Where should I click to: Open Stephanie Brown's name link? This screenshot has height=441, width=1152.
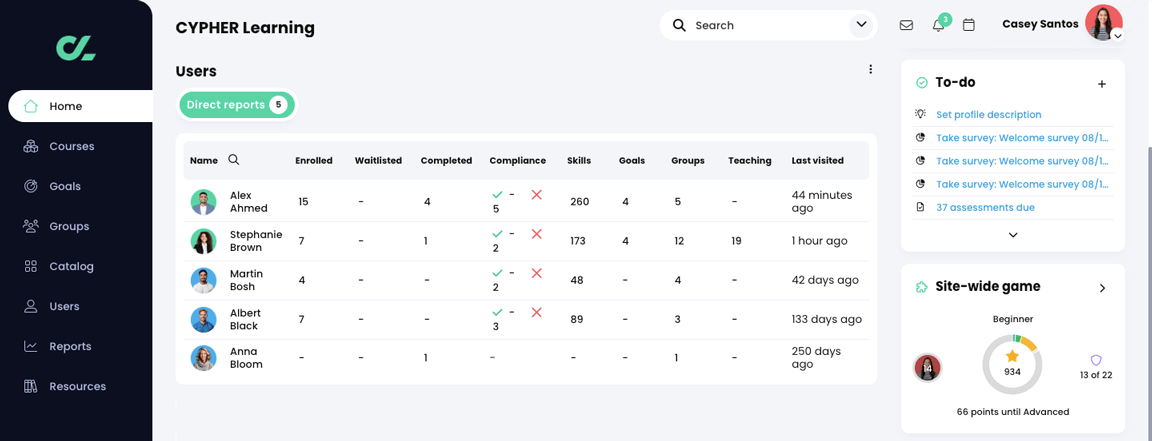pyautogui.click(x=256, y=241)
